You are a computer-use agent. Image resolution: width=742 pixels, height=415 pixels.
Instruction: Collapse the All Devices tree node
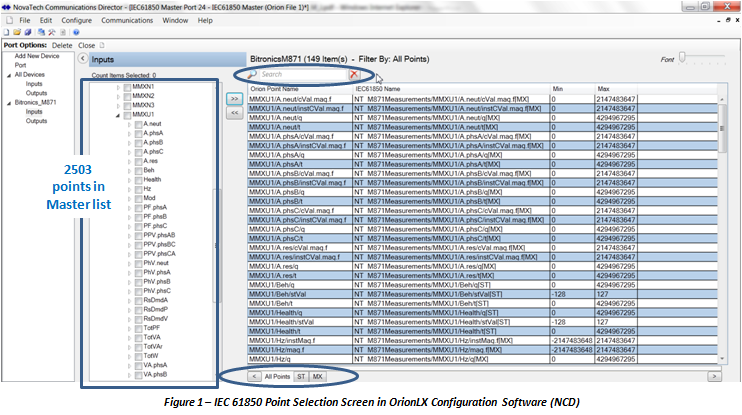(x=9, y=75)
